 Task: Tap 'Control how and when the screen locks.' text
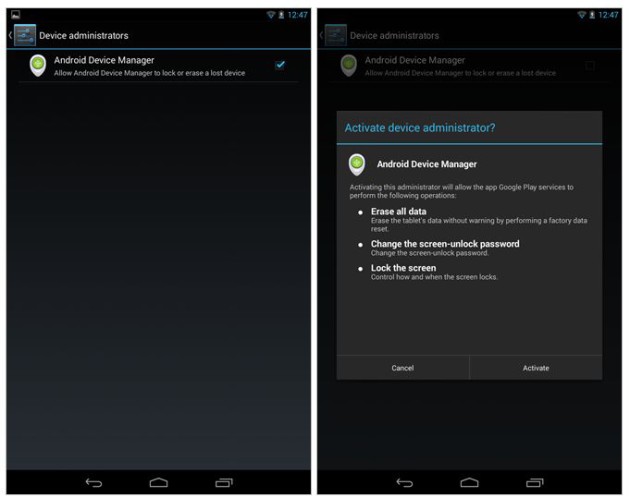click(434, 277)
